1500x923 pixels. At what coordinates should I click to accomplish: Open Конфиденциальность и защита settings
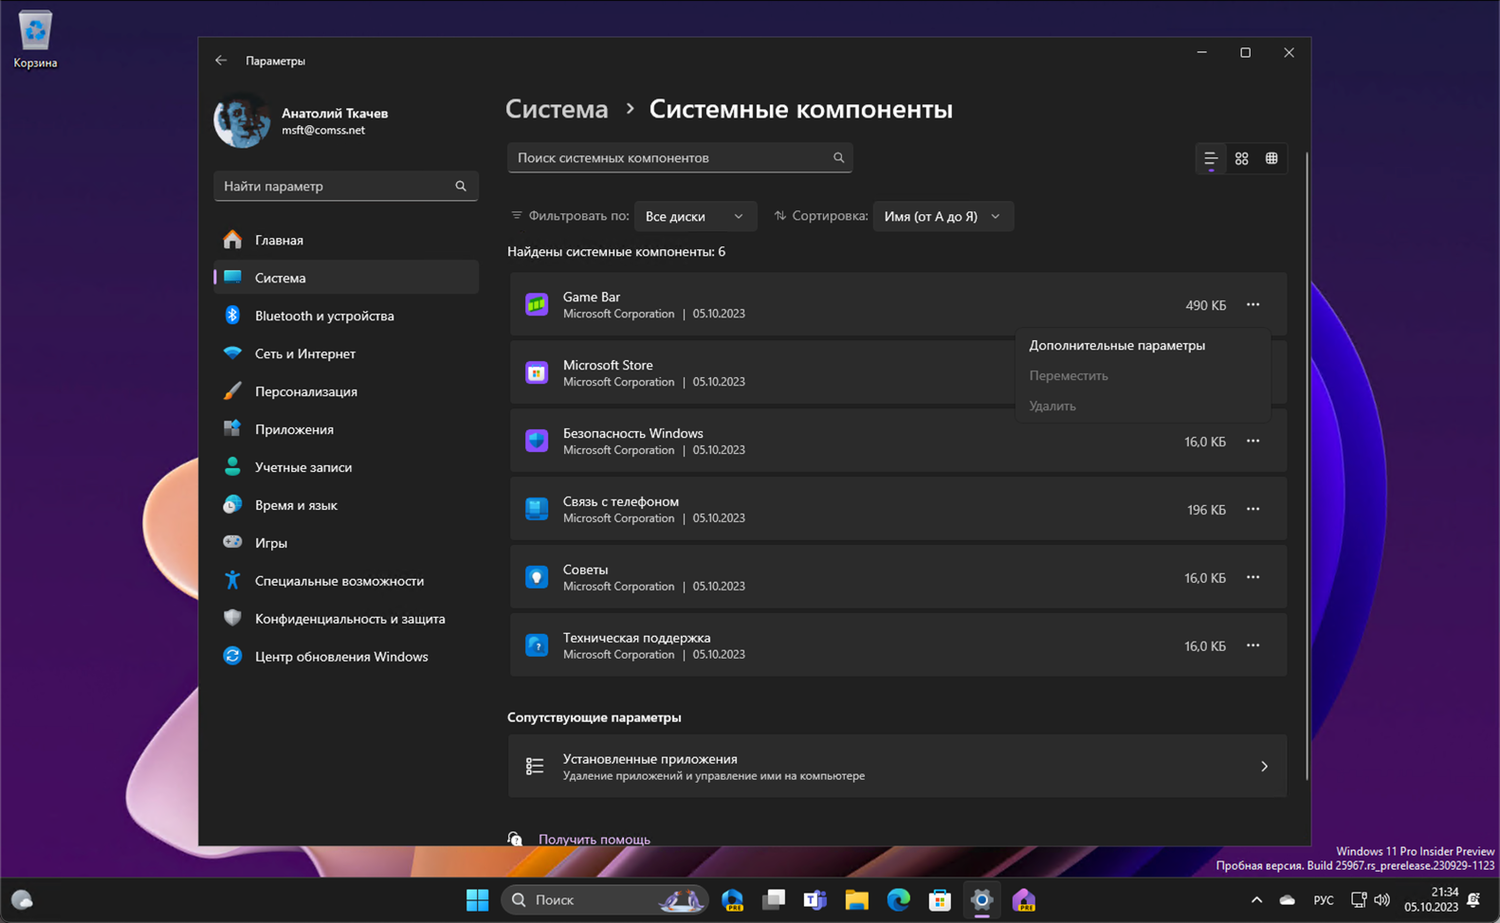point(346,619)
